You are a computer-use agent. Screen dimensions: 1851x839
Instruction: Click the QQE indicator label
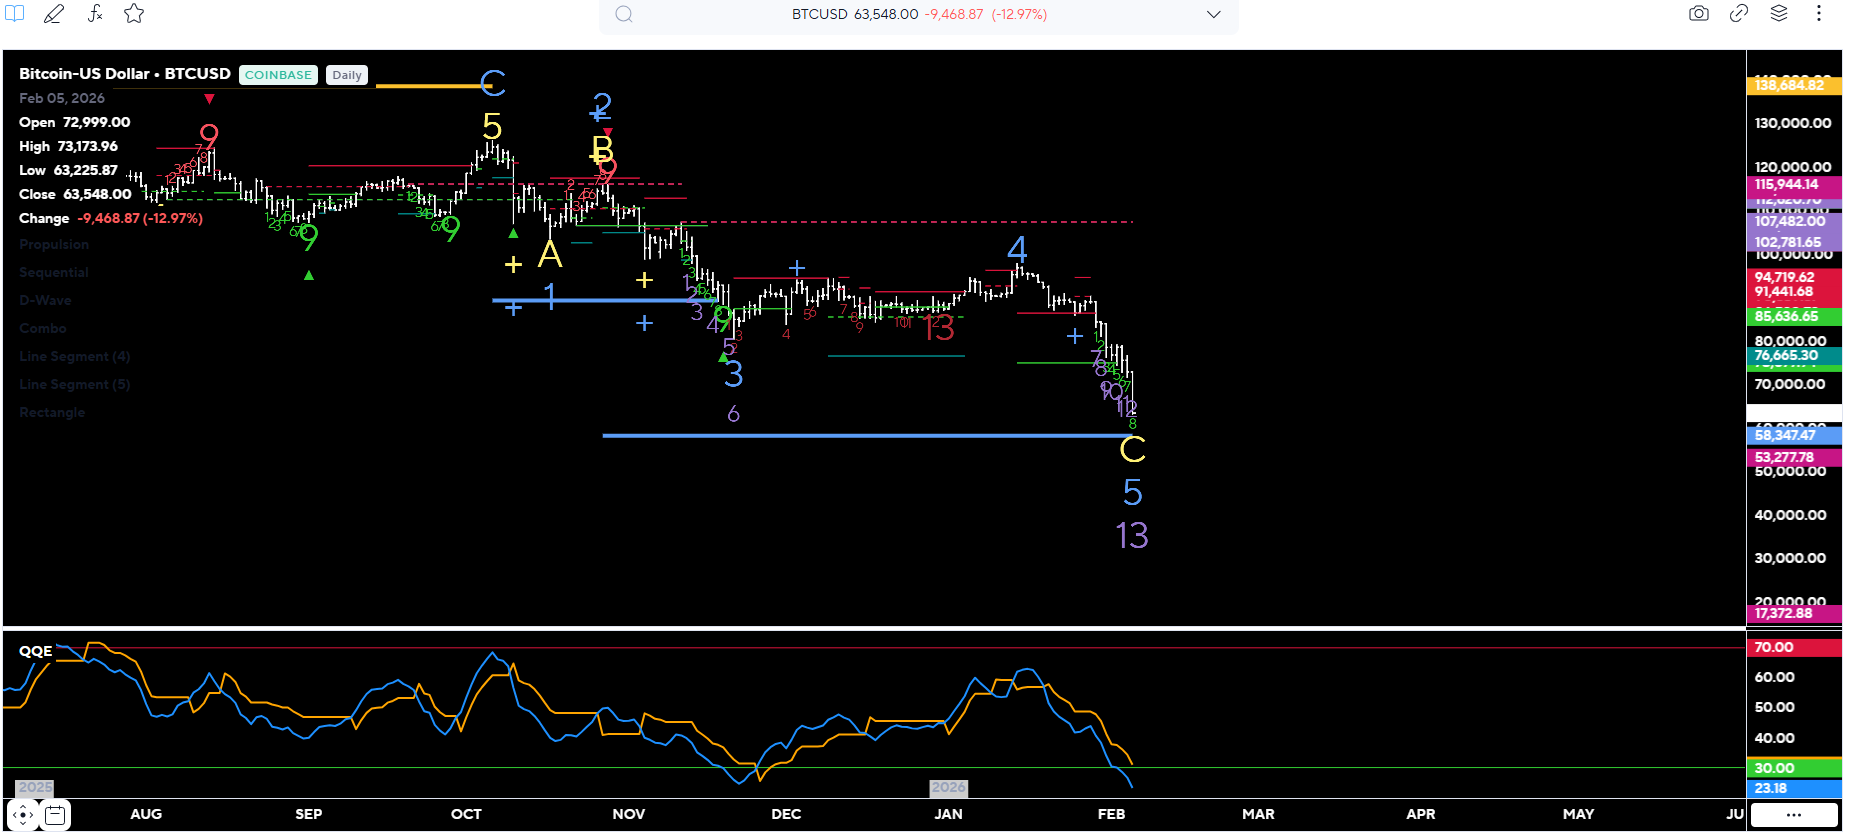click(36, 651)
